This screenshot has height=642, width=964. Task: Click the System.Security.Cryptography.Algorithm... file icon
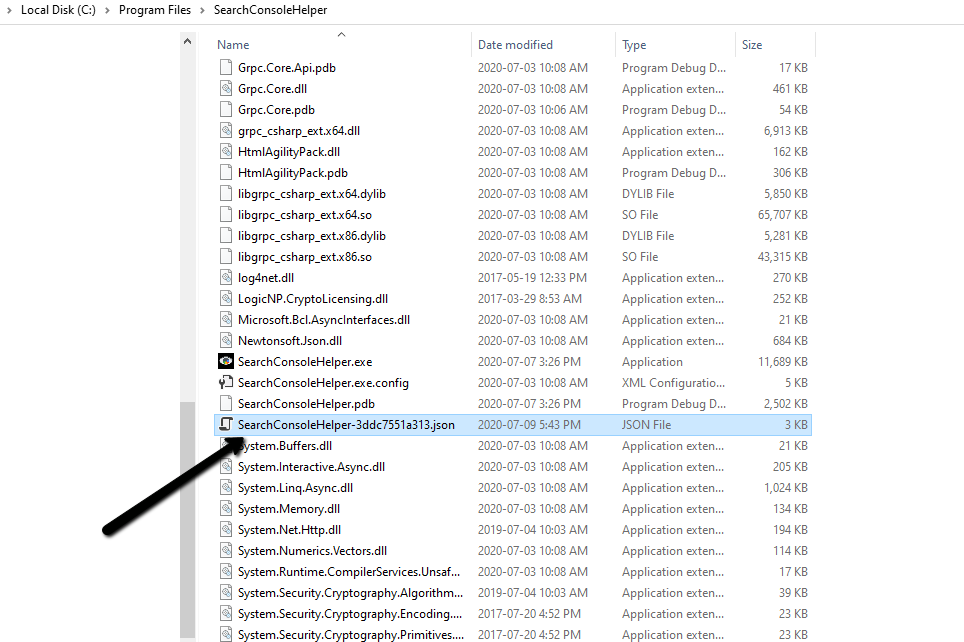click(x=226, y=593)
